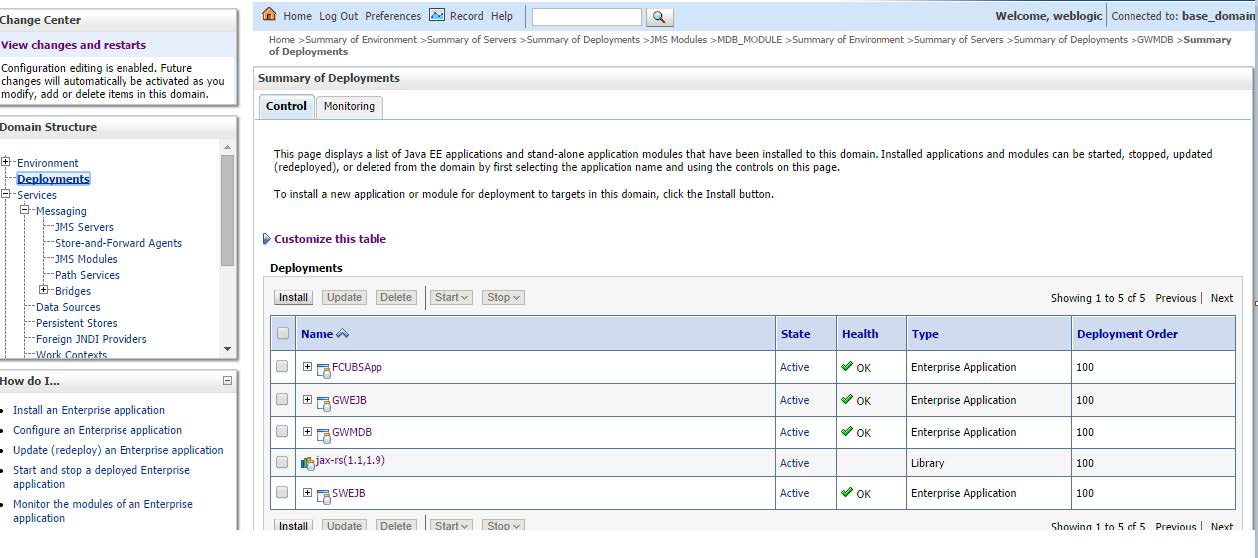1258x558 pixels.
Task: Expand the GWMDB deployment row
Action: point(307,432)
